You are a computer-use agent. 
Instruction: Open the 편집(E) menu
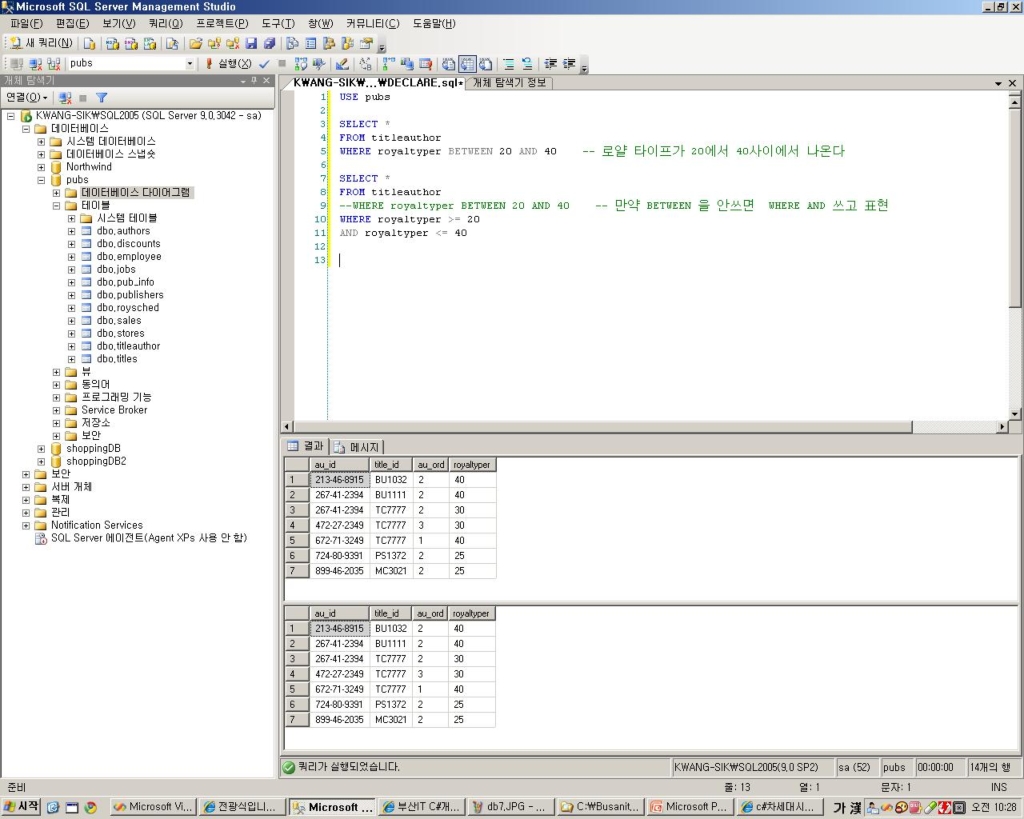point(72,24)
